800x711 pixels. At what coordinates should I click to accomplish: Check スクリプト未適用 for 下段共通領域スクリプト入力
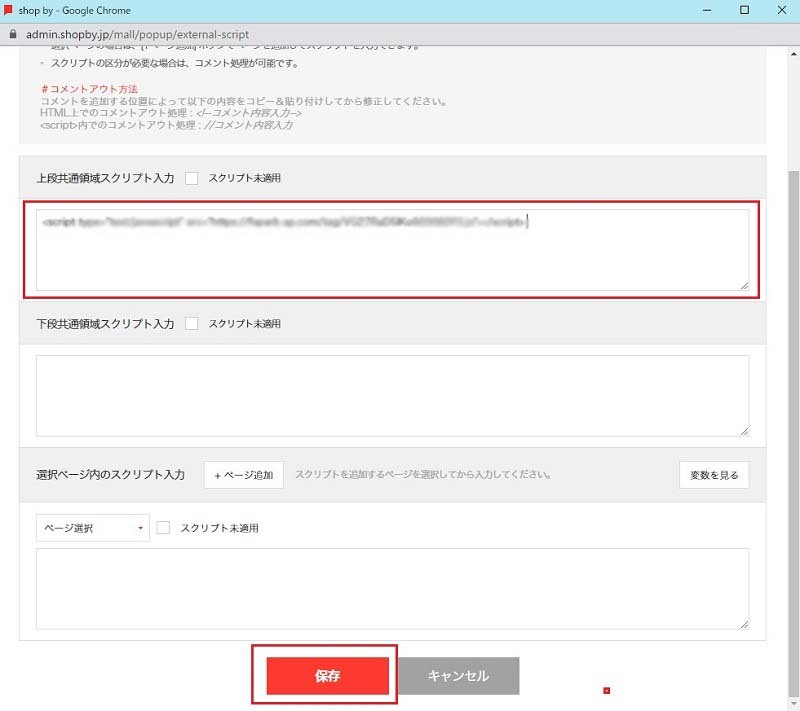click(191, 323)
